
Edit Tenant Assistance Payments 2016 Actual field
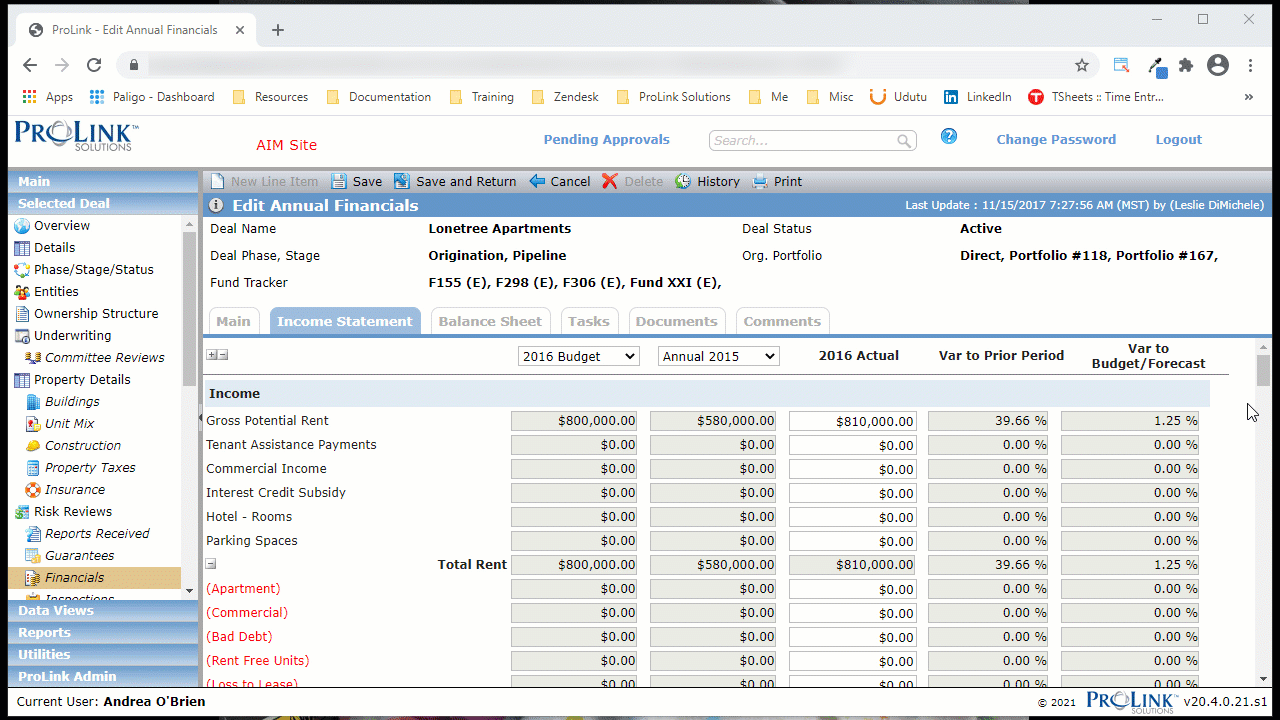tap(853, 445)
